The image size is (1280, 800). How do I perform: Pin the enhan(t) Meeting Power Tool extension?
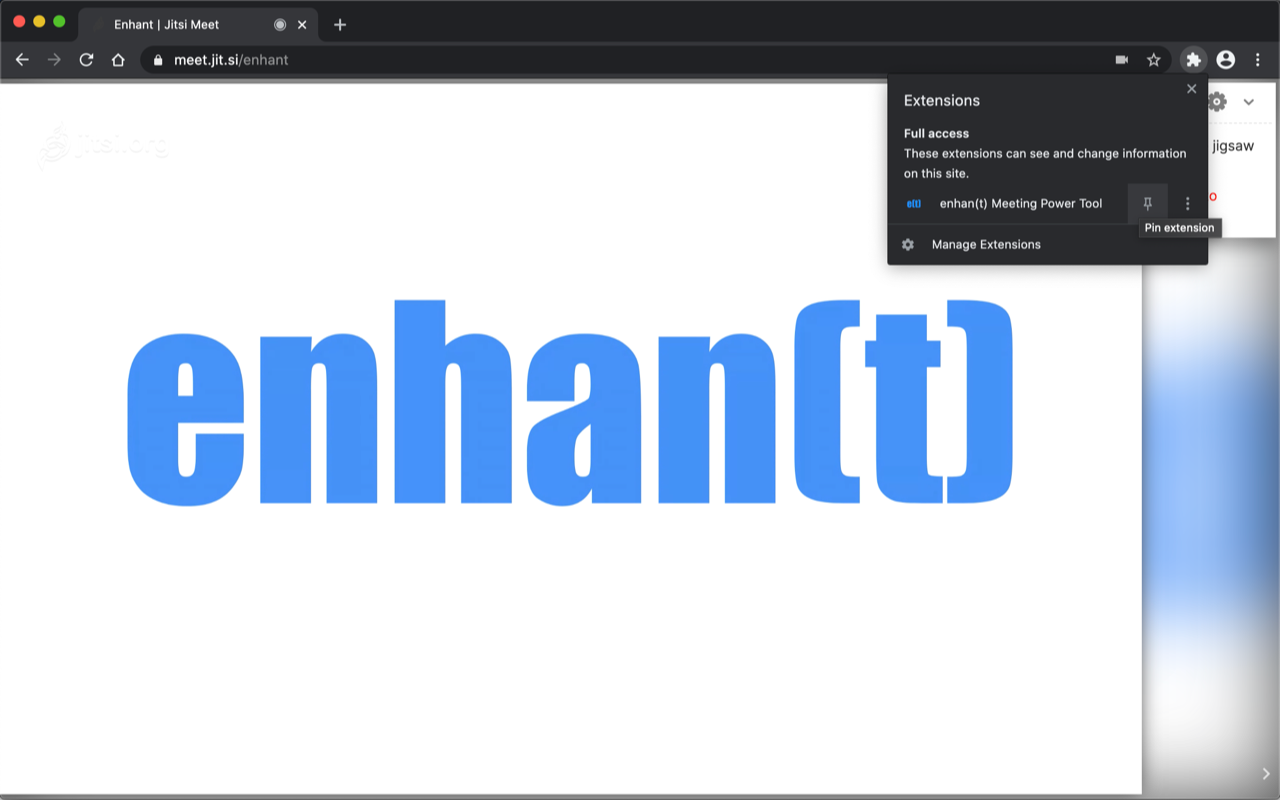[1147, 204]
